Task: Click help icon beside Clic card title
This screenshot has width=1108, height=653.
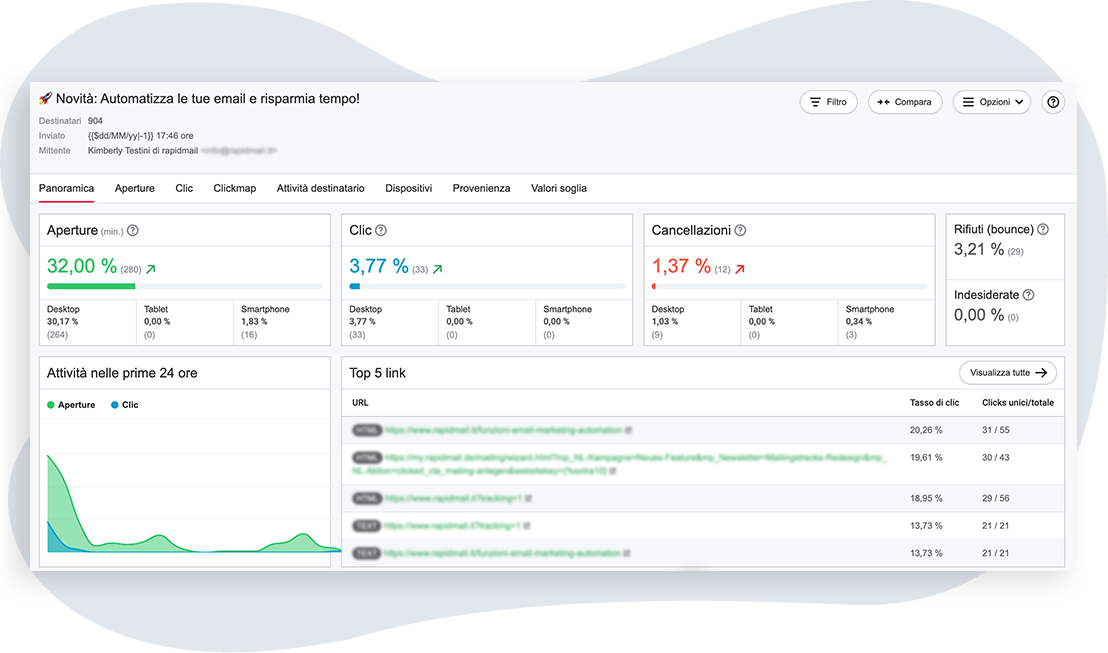Action: pos(381,231)
